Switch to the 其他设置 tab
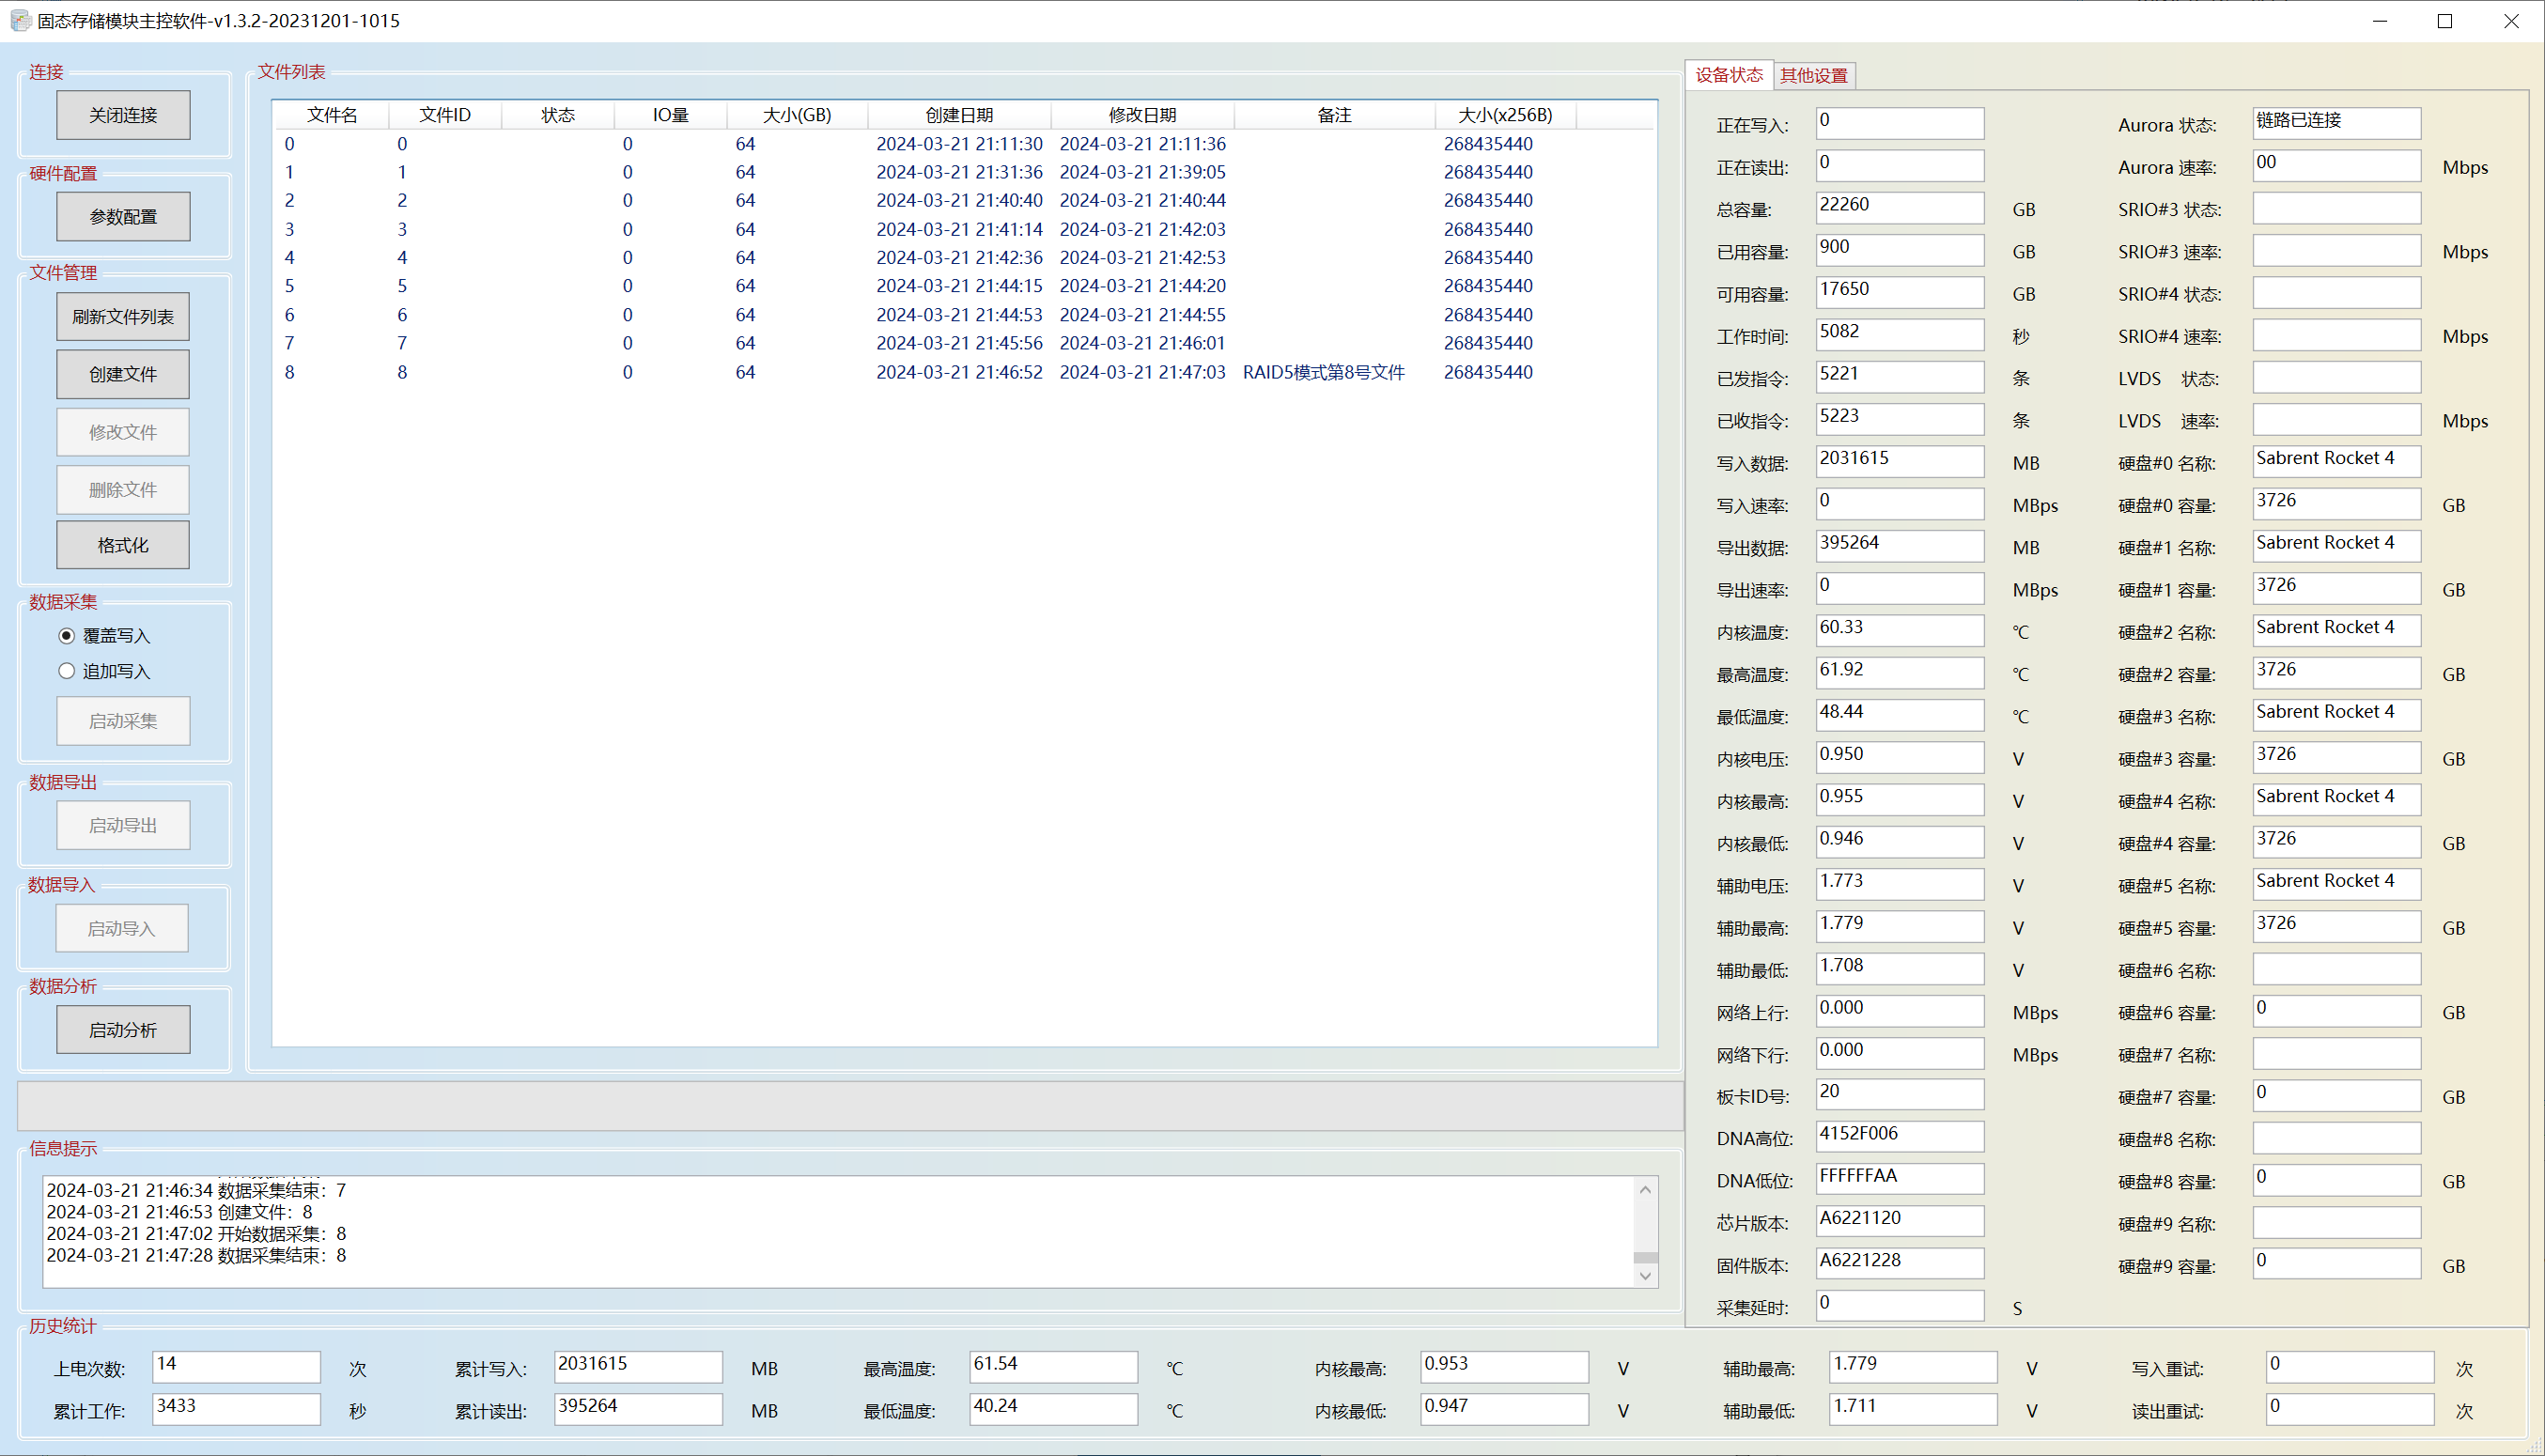 (x=1814, y=75)
